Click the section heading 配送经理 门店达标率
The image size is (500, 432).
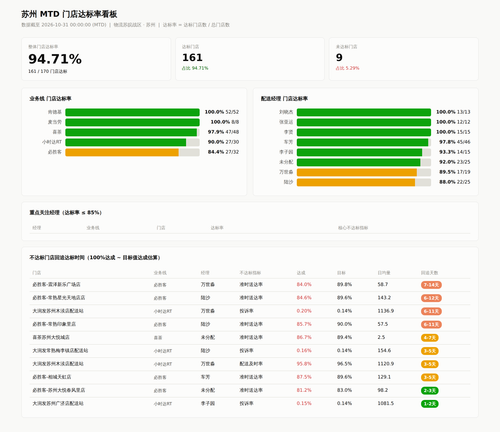[284, 98]
